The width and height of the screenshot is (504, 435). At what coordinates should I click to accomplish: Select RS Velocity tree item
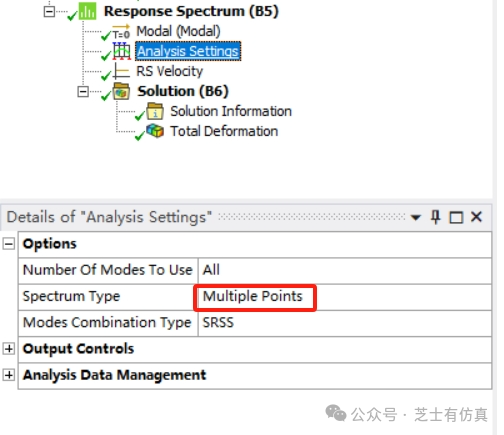coord(169,71)
